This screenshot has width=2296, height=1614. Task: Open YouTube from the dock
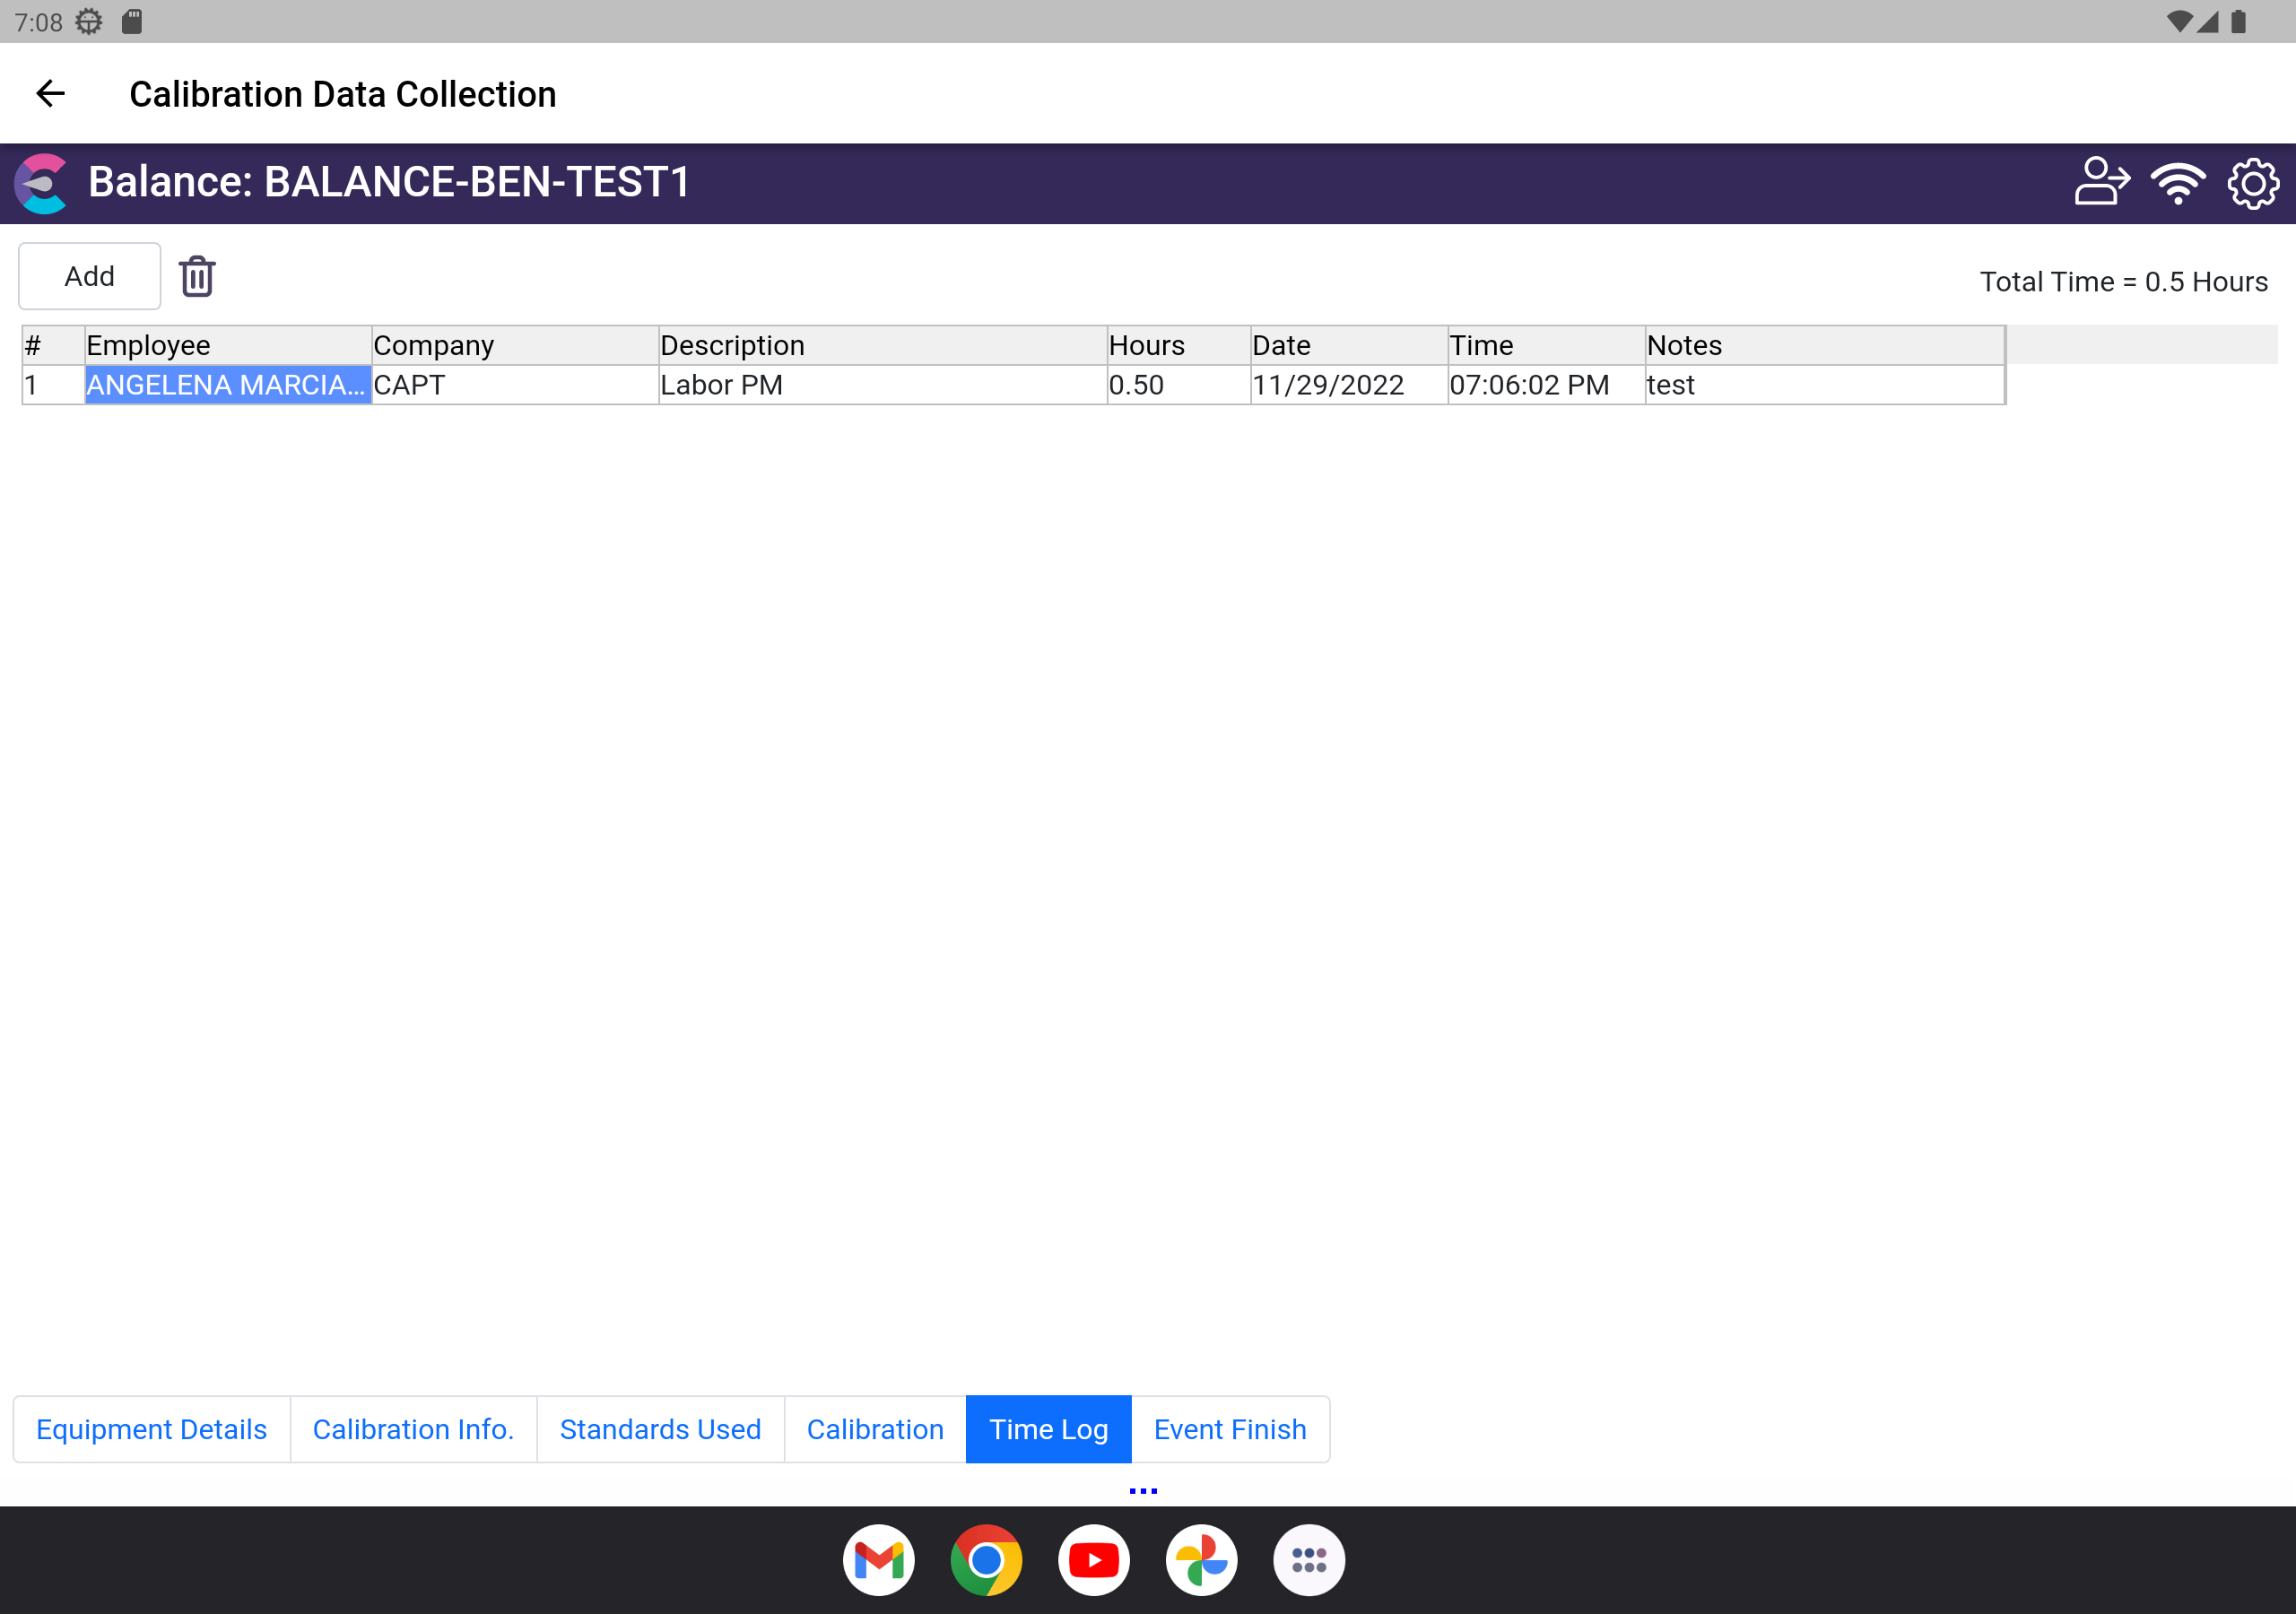tap(1093, 1559)
